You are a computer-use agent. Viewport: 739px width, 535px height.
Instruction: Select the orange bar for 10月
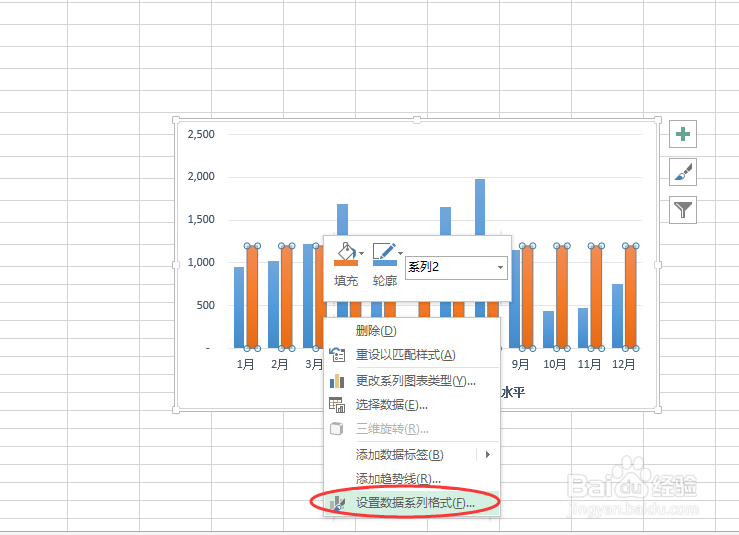pos(562,297)
